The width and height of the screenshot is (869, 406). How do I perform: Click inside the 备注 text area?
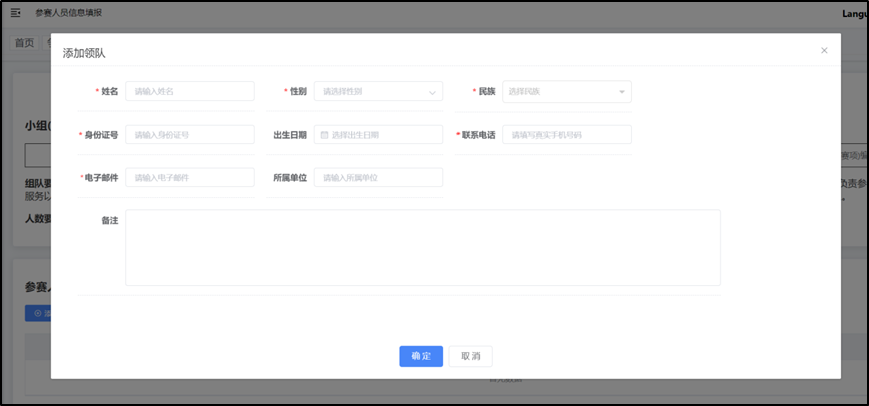tap(423, 248)
